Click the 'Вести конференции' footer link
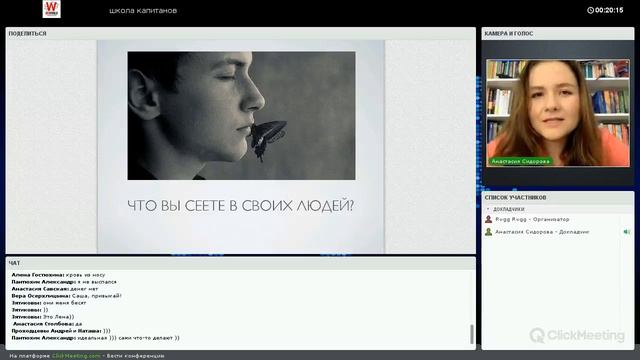 pos(136,356)
